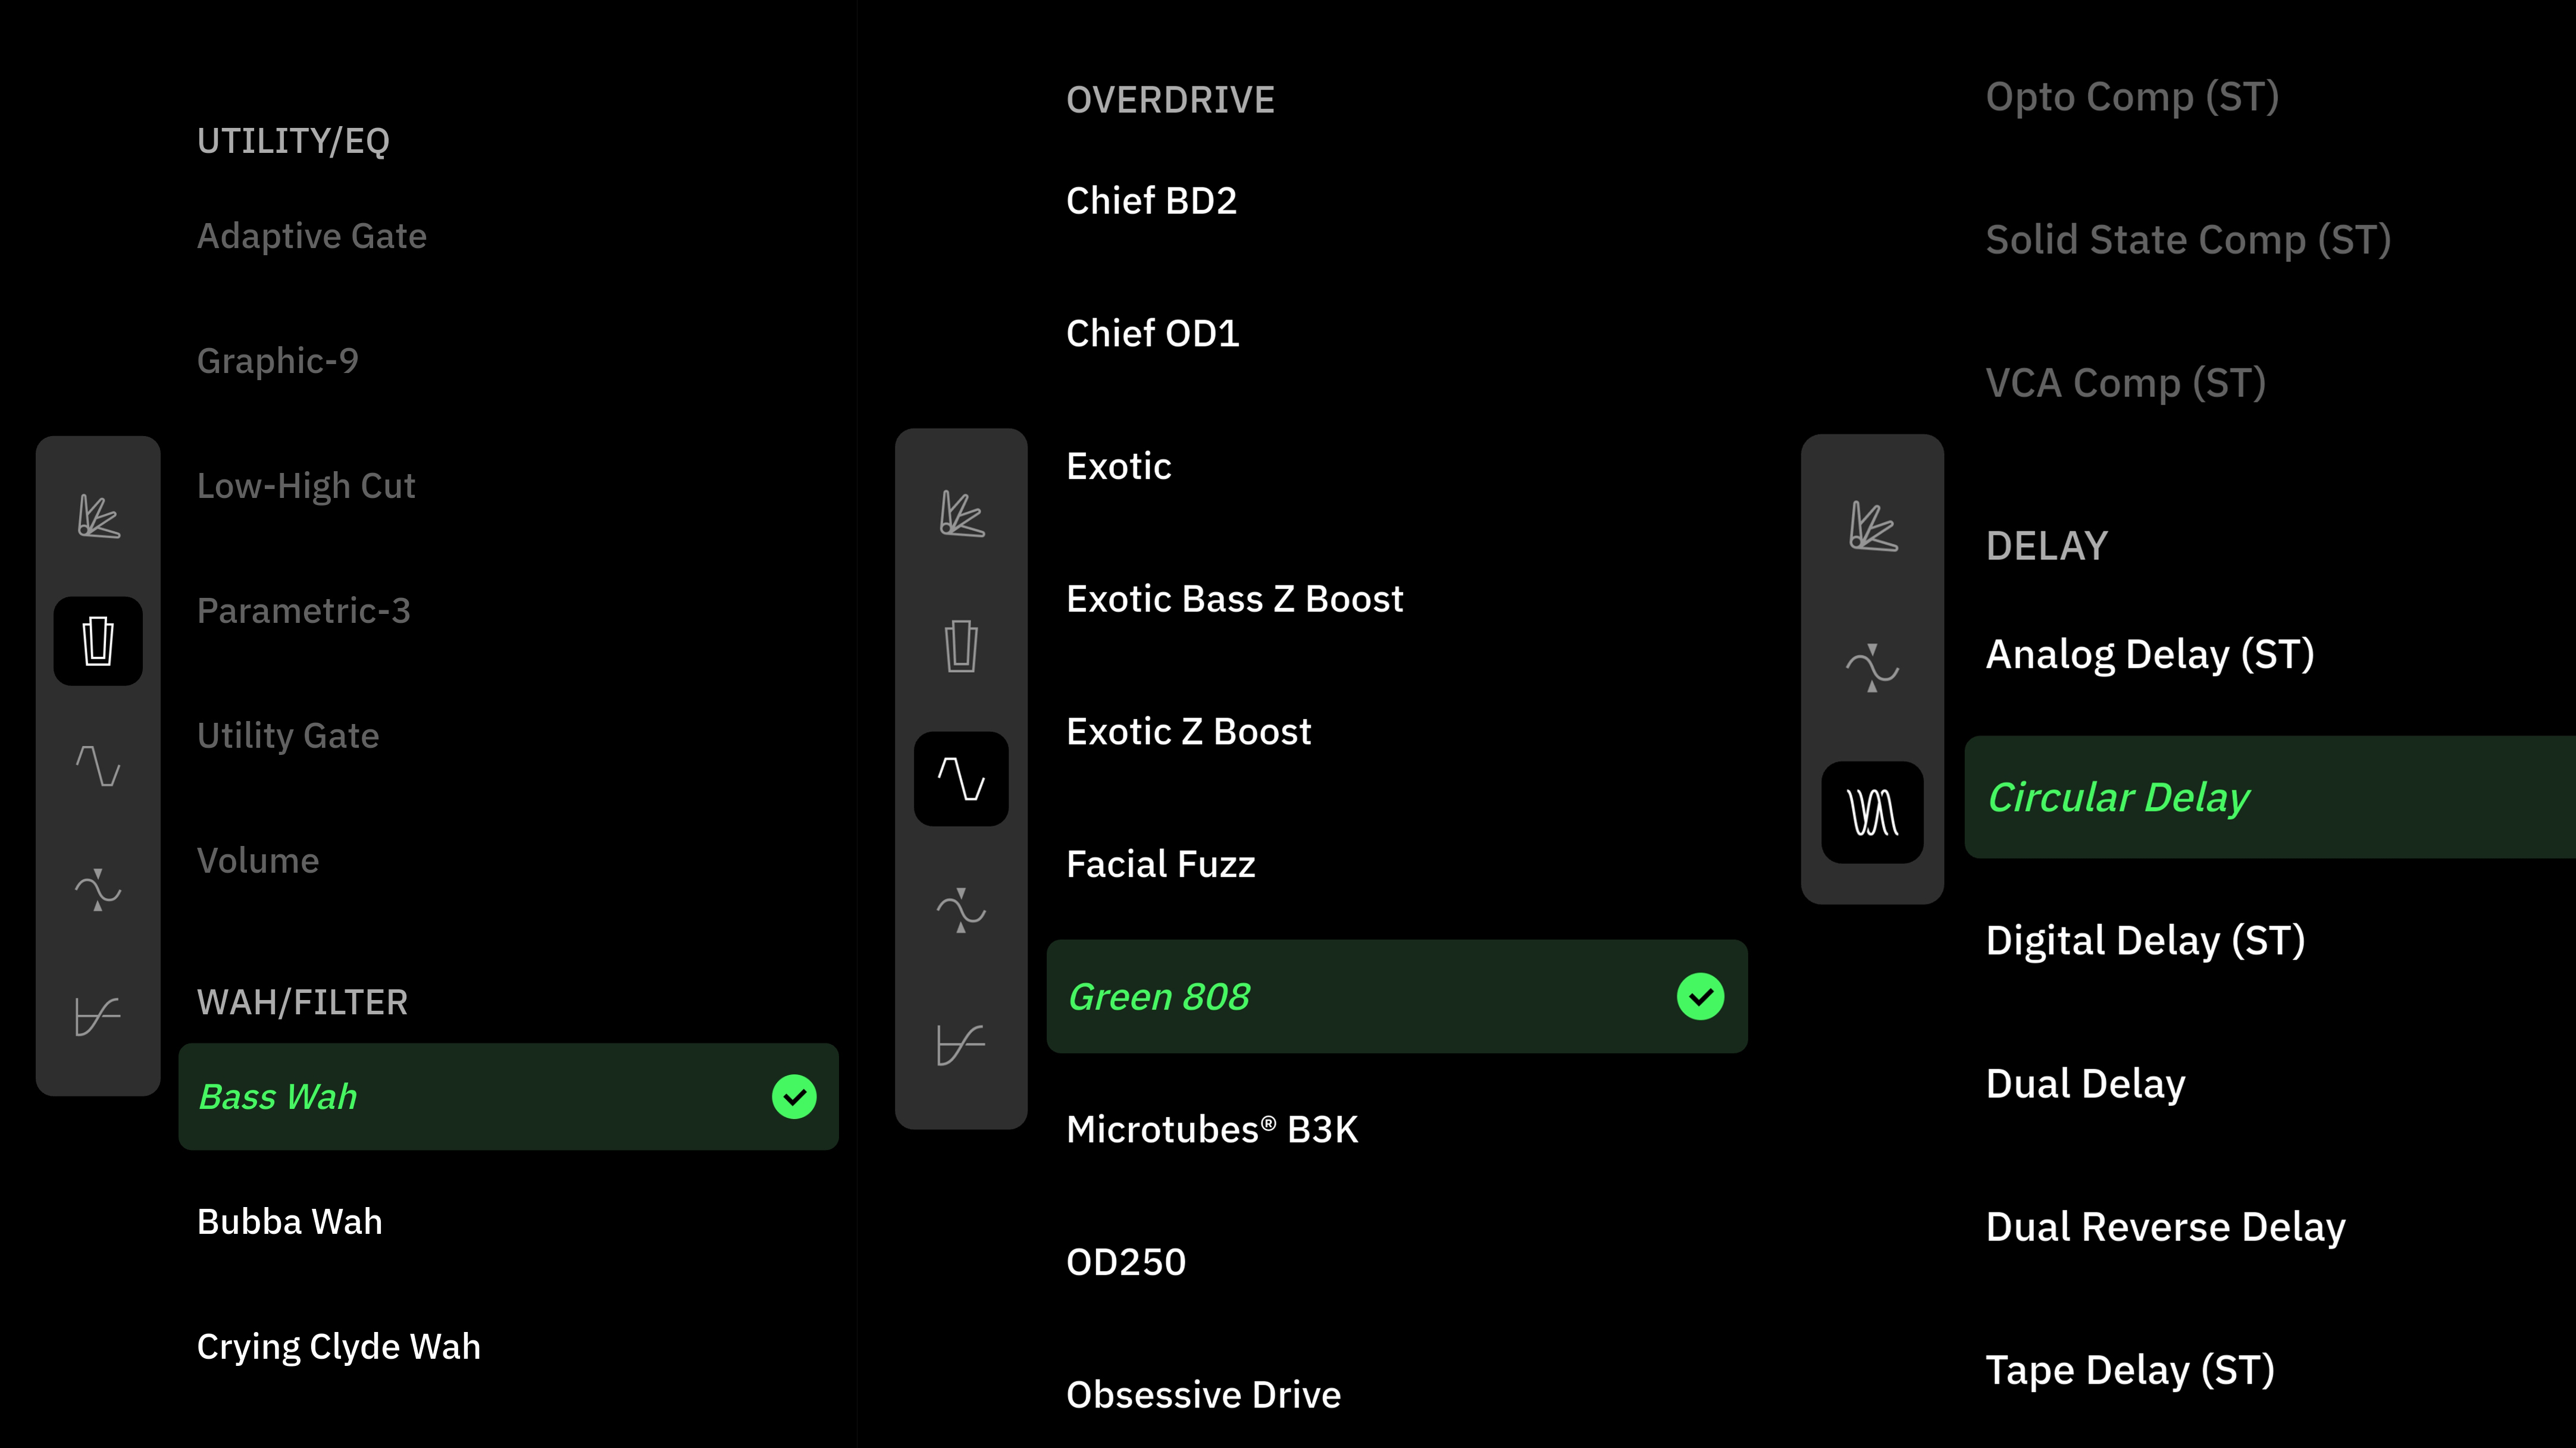Choose Chief BD2 overdrive
This screenshot has height=1448, width=2576.
coord(1151,201)
